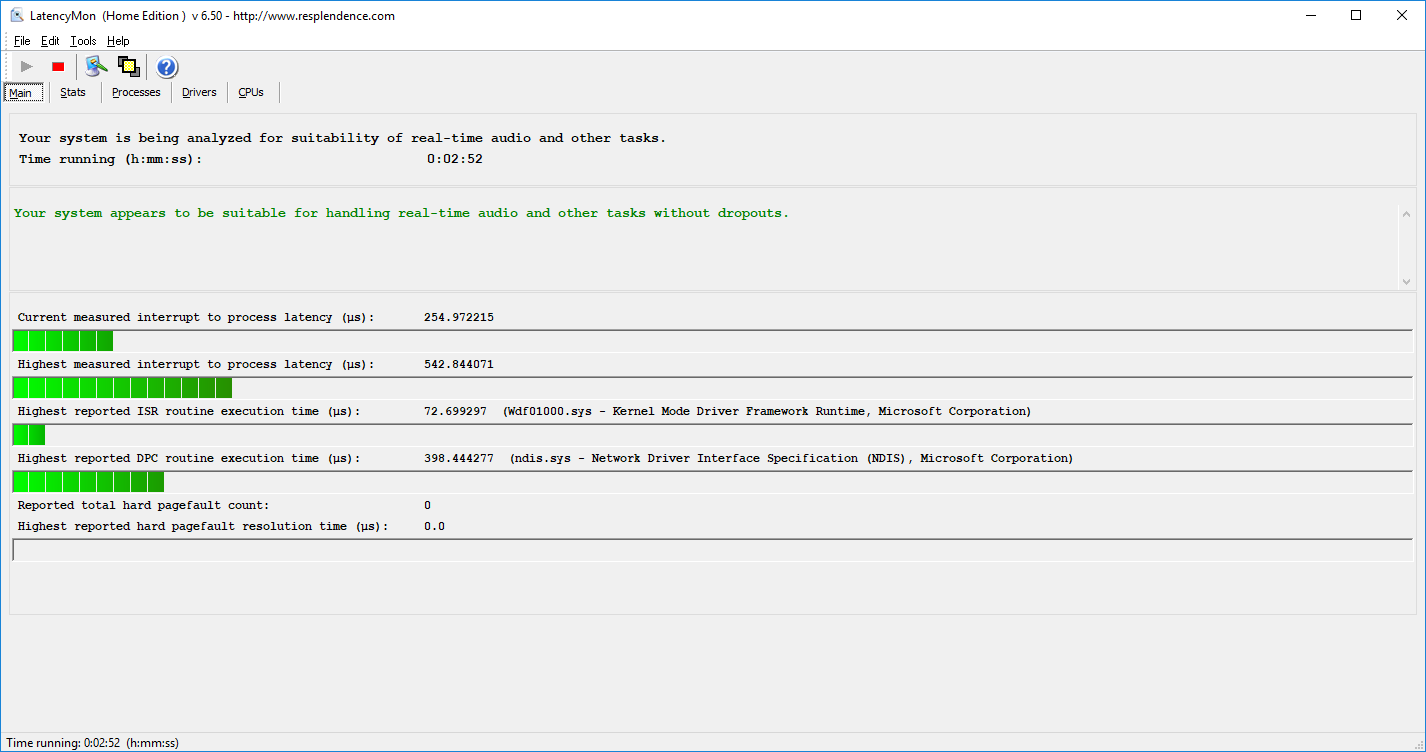The width and height of the screenshot is (1426, 752).
Task: Click 'Current measured interrupt to process latency' label
Action: pyautogui.click(x=196, y=317)
